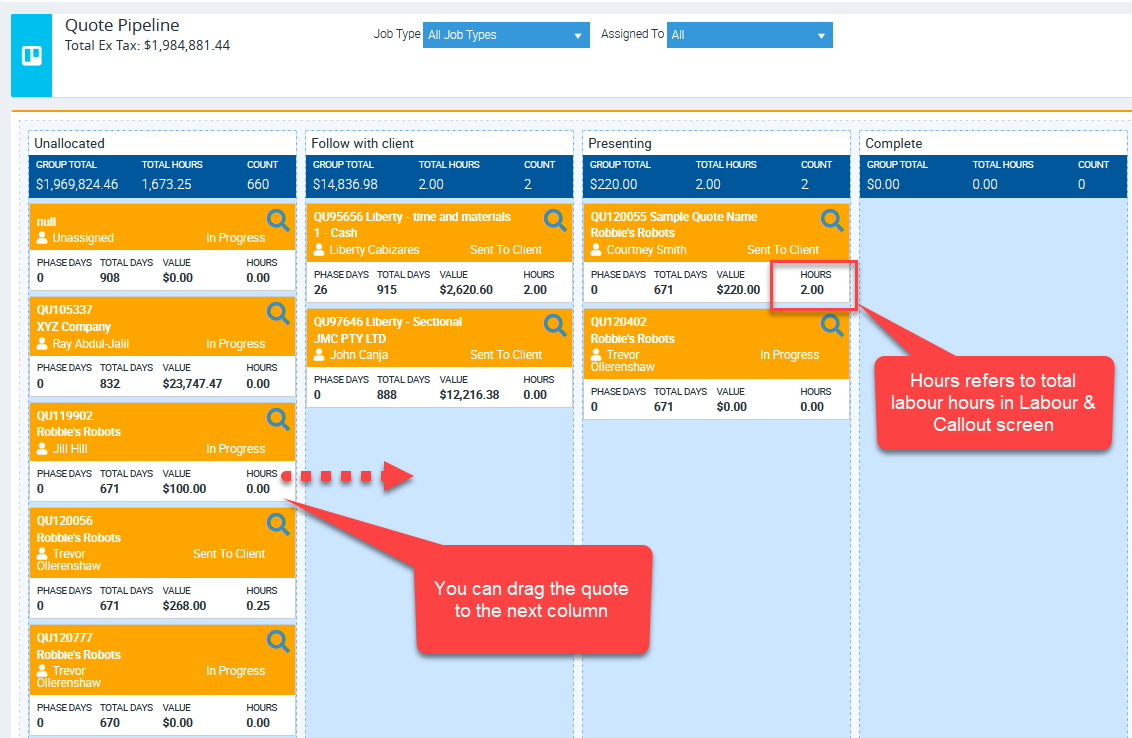Select the Unallocated column header
This screenshot has width=1132, height=738.
[x=70, y=143]
